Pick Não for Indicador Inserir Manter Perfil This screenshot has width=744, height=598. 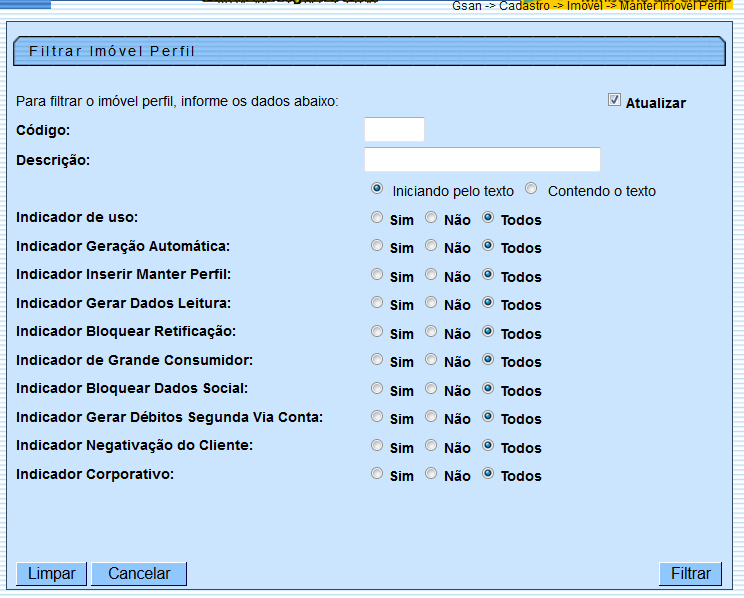click(431, 274)
